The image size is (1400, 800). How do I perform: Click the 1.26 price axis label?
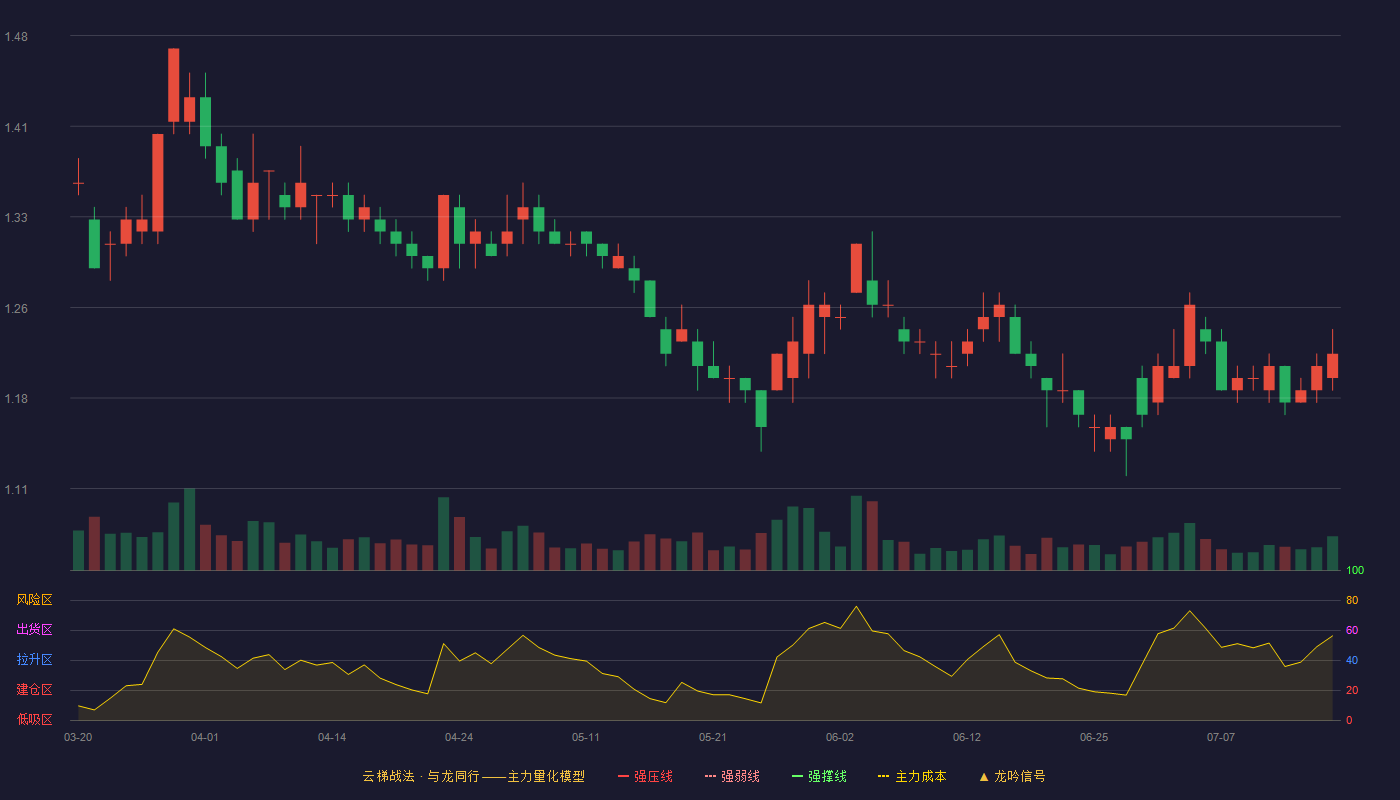(16, 308)
